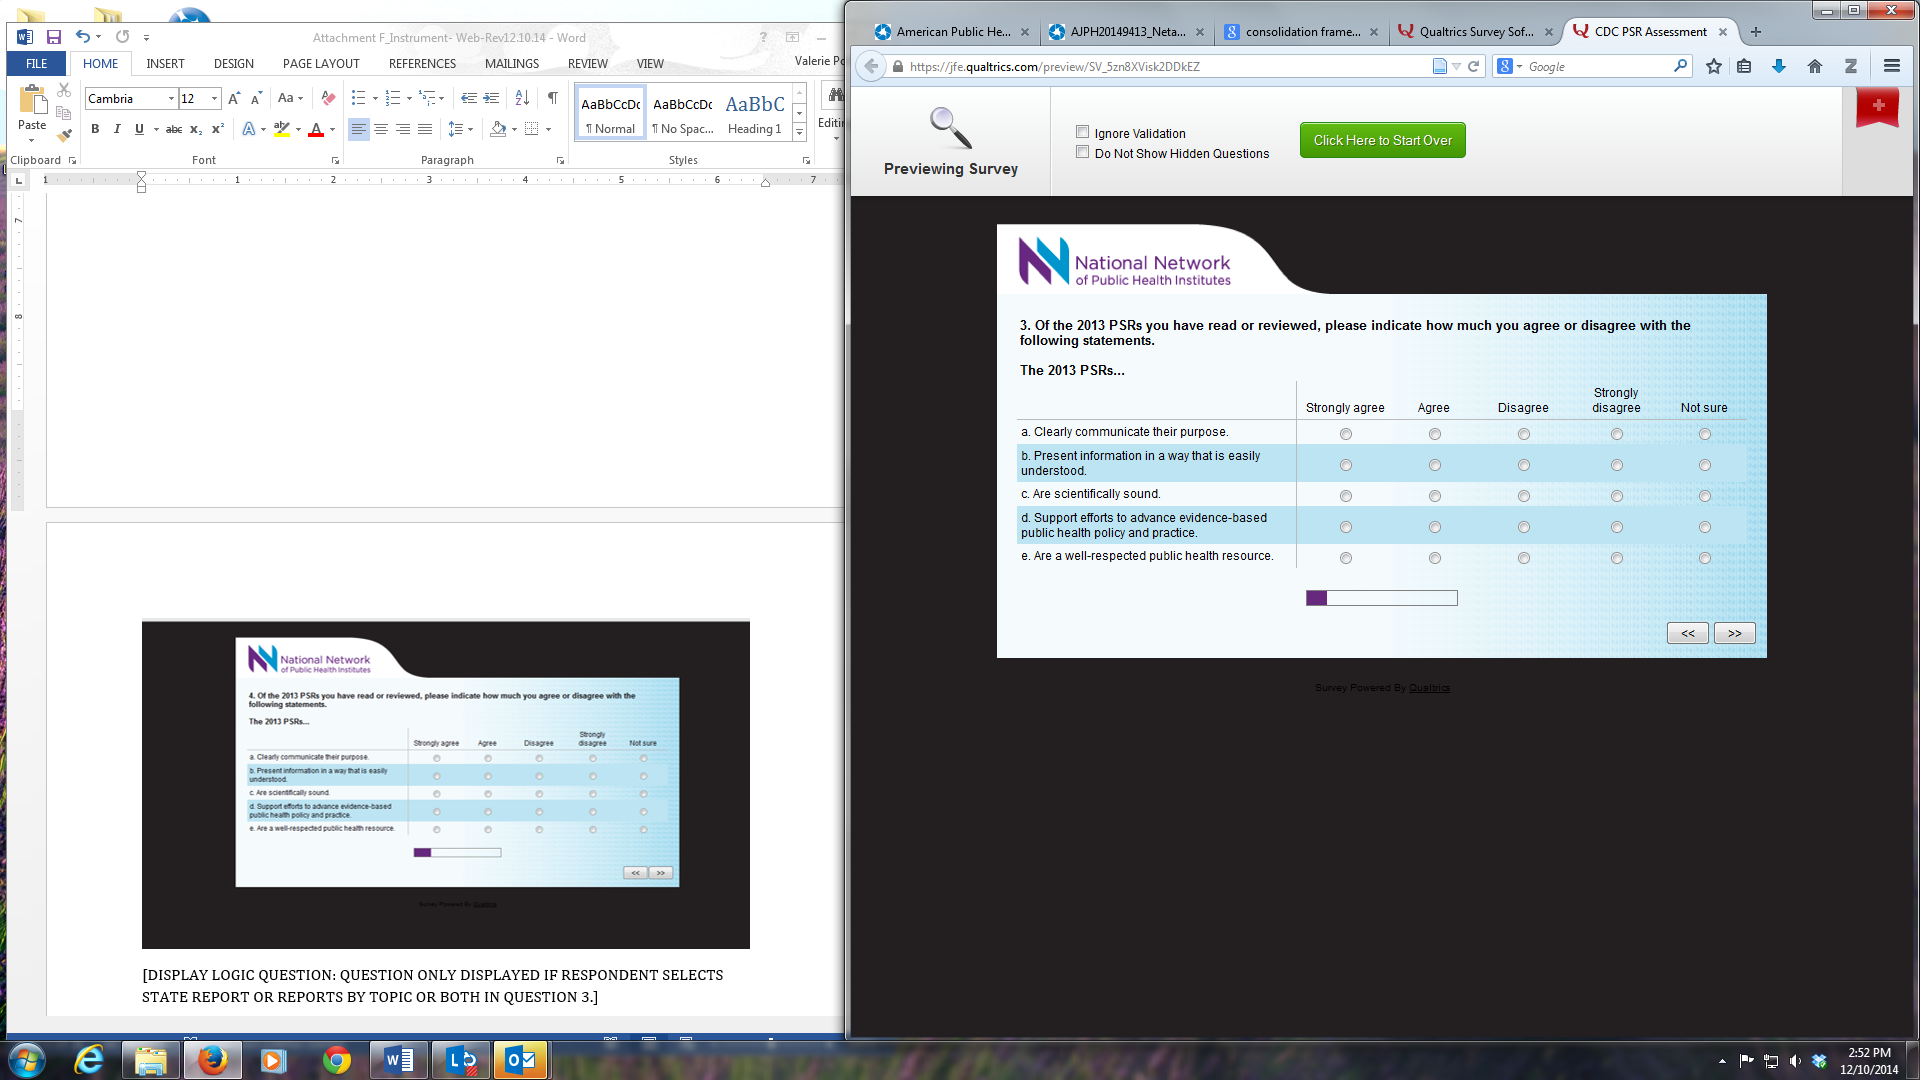Click the Format Painter icon
The image size is (1920, 1080).
[65, 136]
